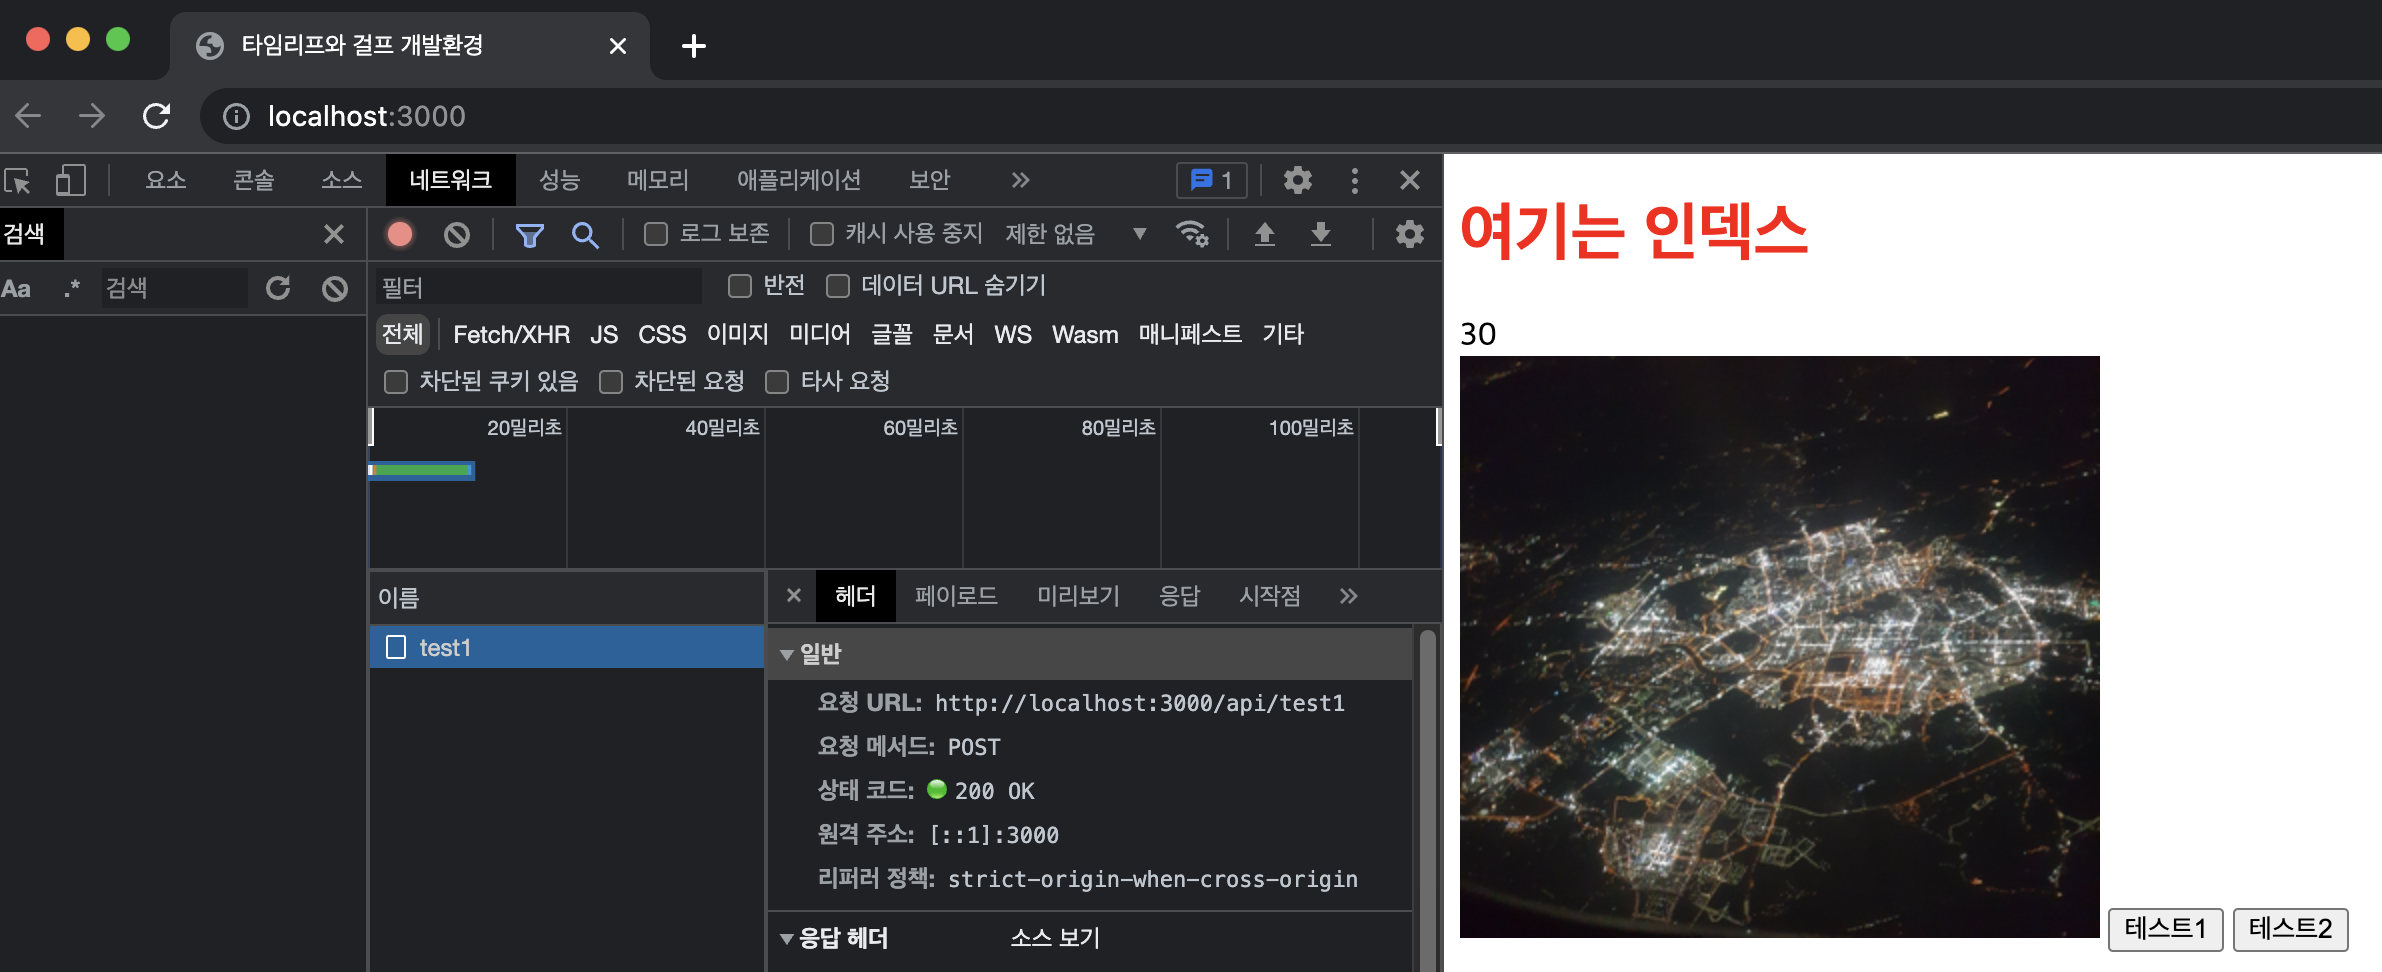This screenshot has width=2382, height=972.
Task: Open the 제한 없음 throttling dropdown
Action: [x=1076, y=234]
